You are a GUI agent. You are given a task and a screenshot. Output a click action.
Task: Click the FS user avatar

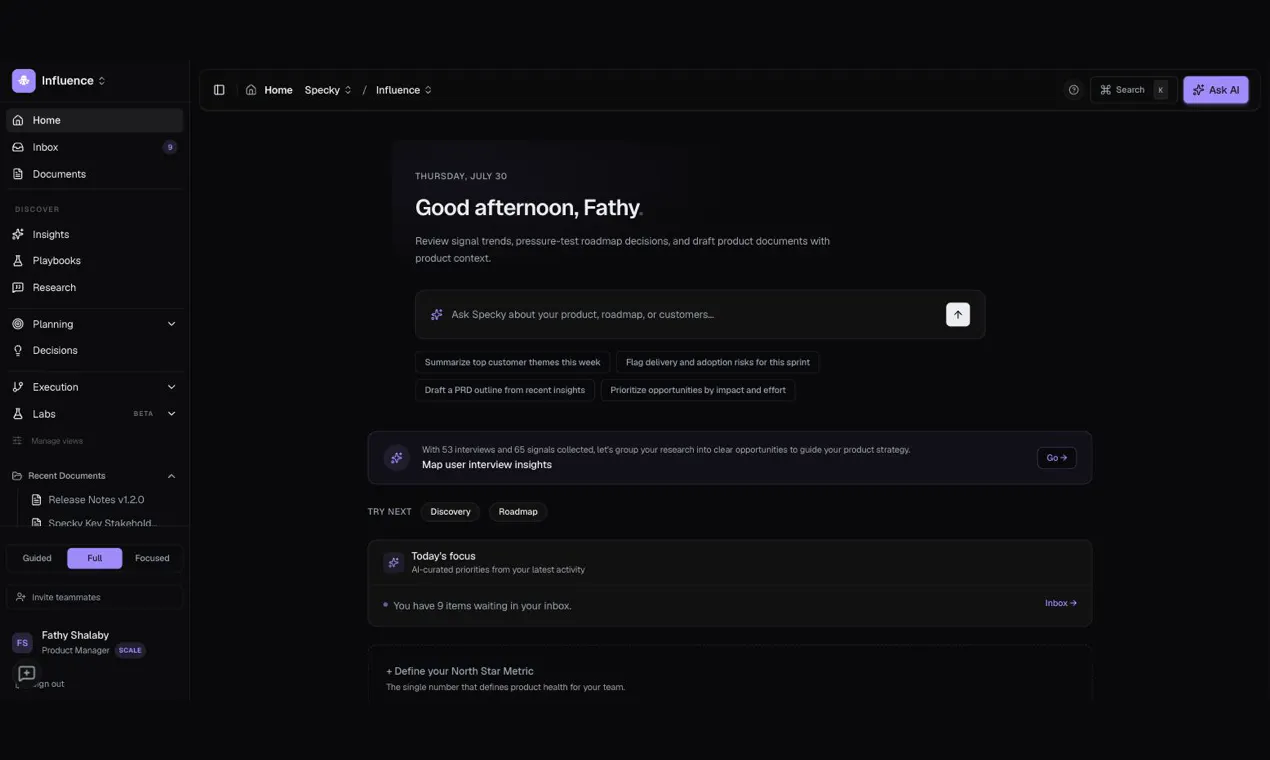point(22,643)
